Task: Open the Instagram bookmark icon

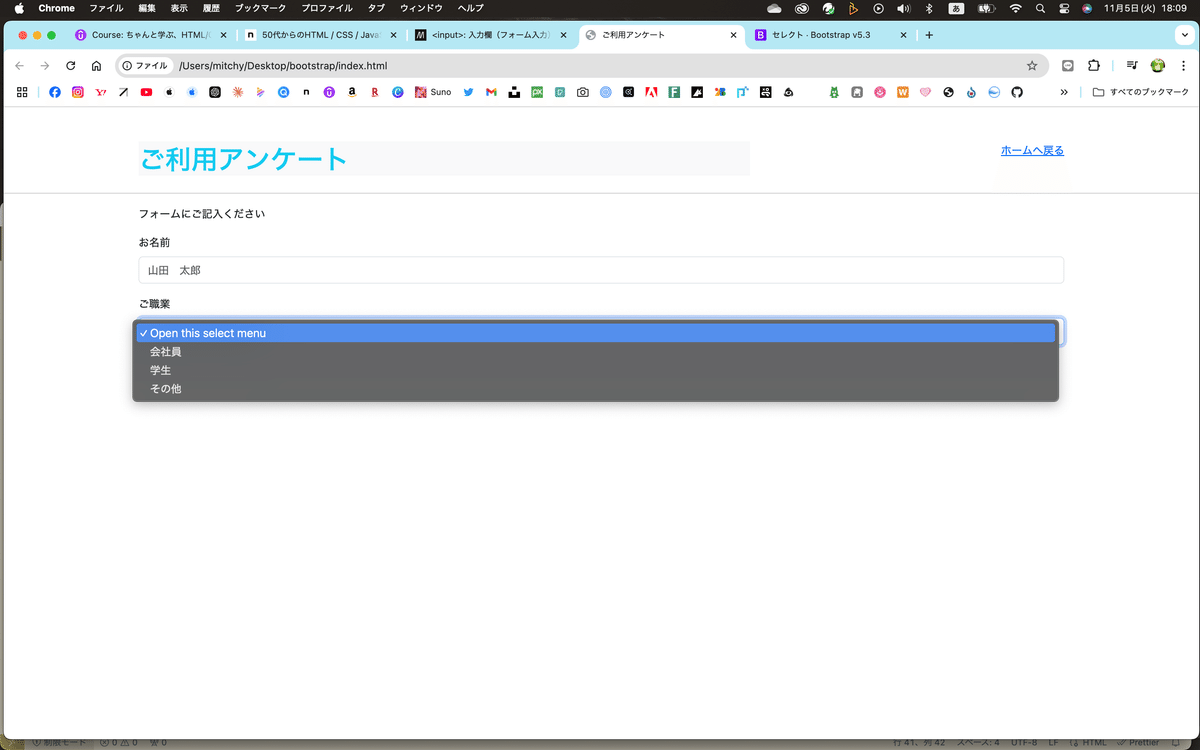Action: [77, 92]
